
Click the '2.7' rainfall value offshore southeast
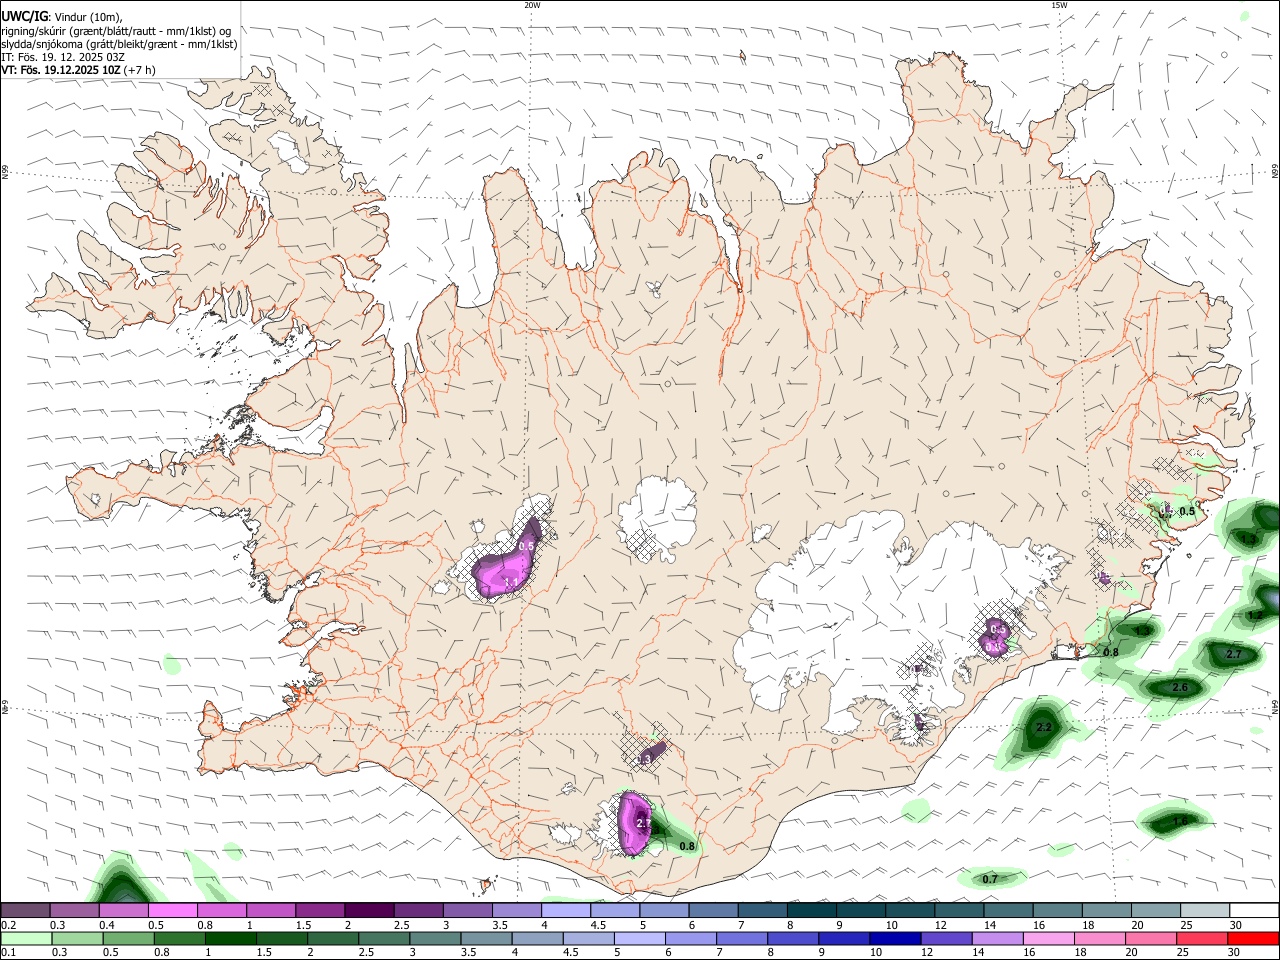(1233, 654)
